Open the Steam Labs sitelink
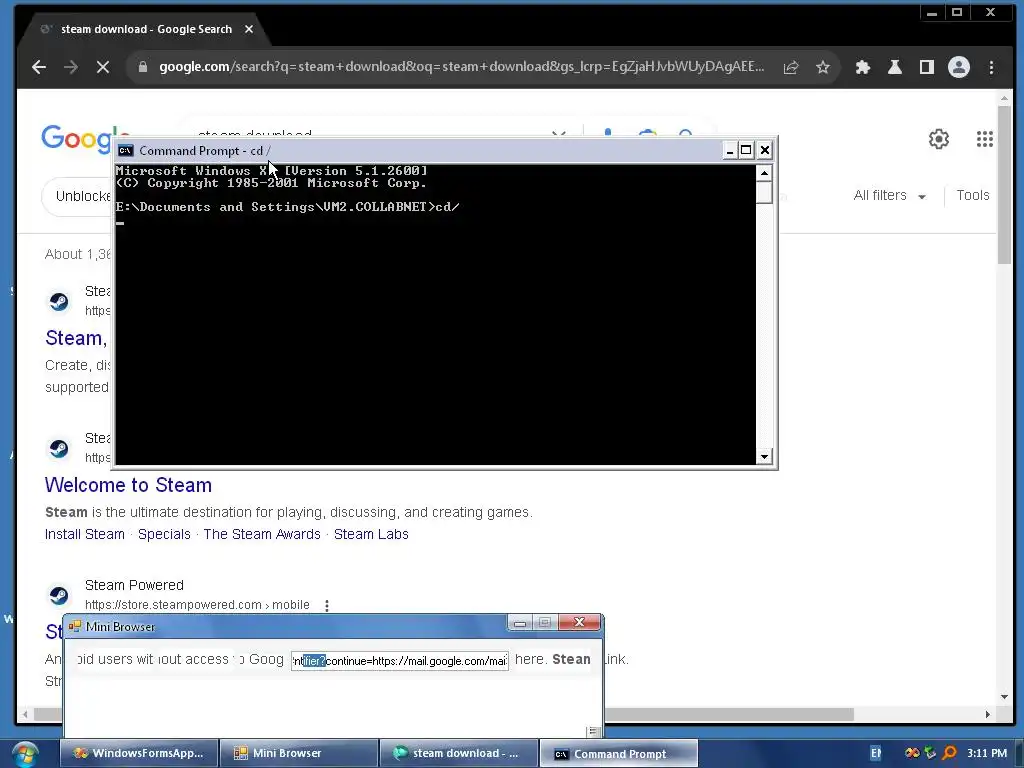Screen dimensions: 1024x768 pyautogui.click(x=371, y=534)
